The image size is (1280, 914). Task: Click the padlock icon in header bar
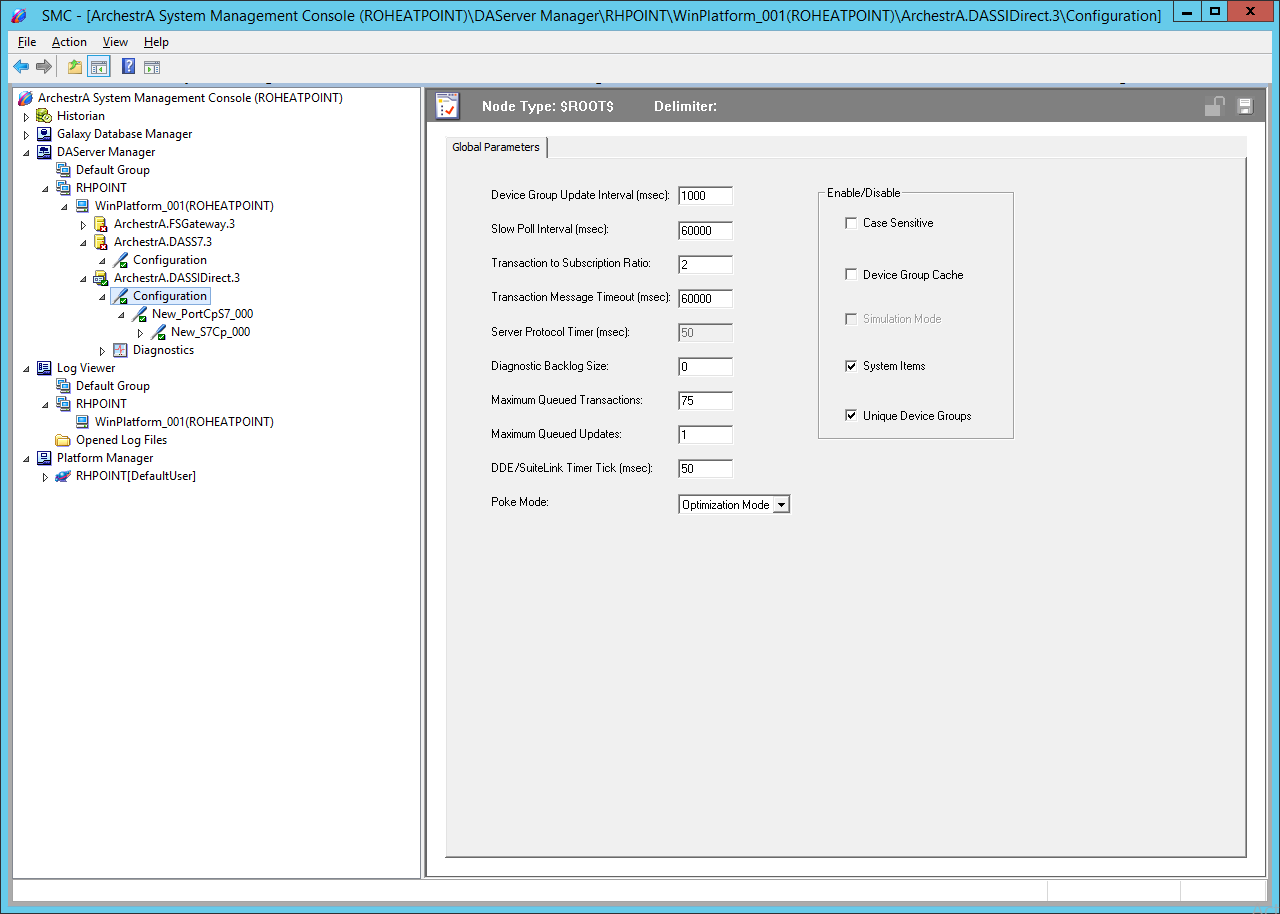point(1214,107)
